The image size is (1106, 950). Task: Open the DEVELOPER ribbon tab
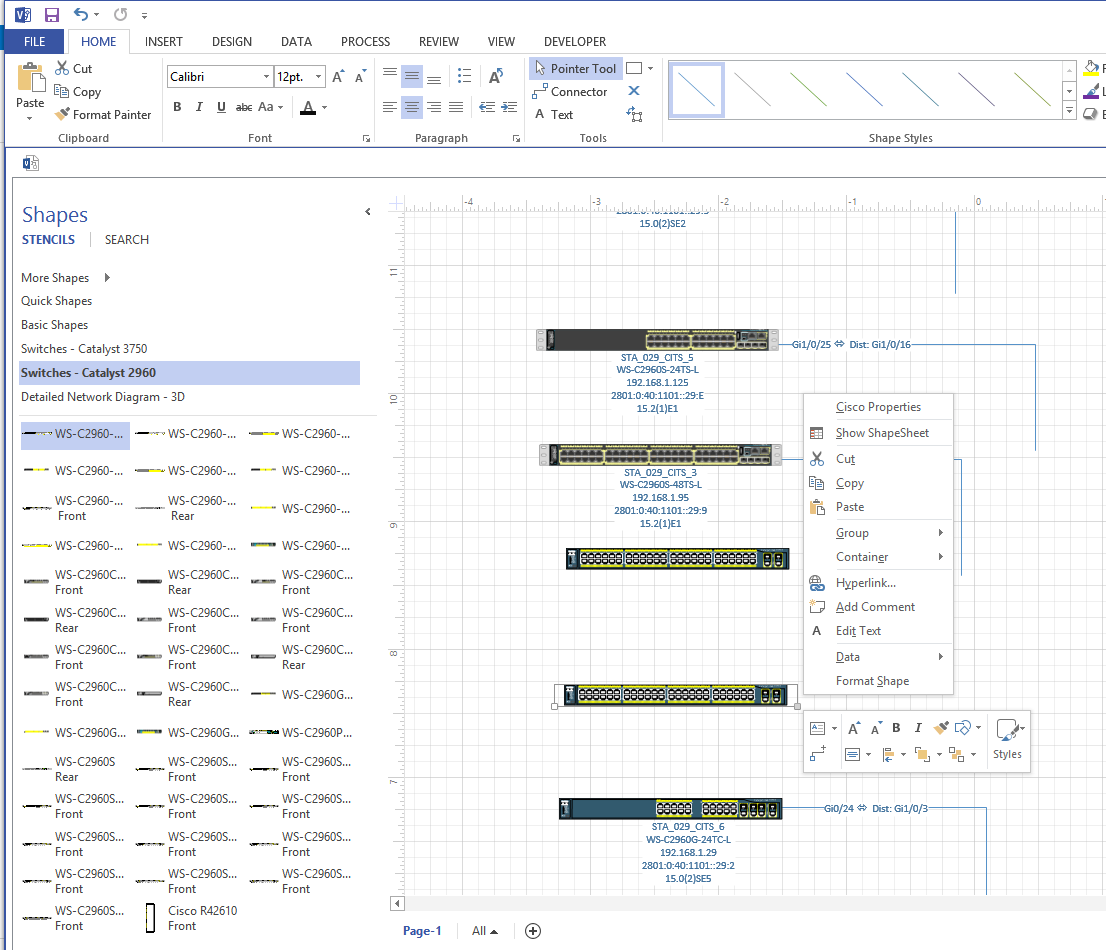click(575, 42)
